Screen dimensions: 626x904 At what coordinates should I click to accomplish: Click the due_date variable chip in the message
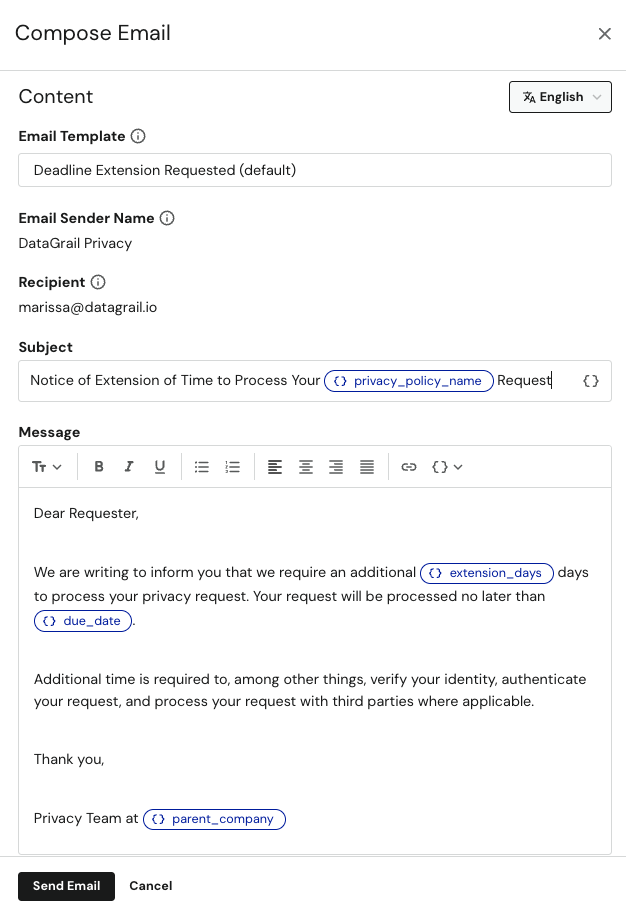pos(83,620)
